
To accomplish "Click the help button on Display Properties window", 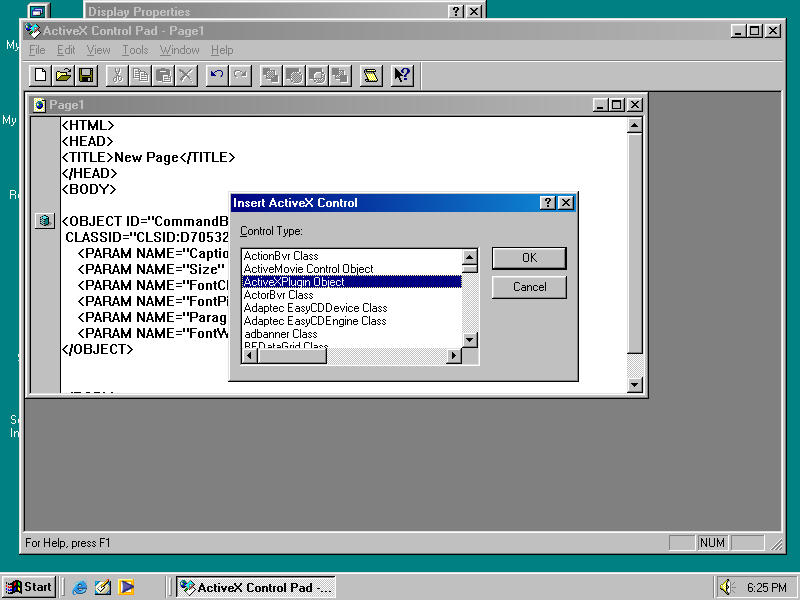I will (456, 11).
